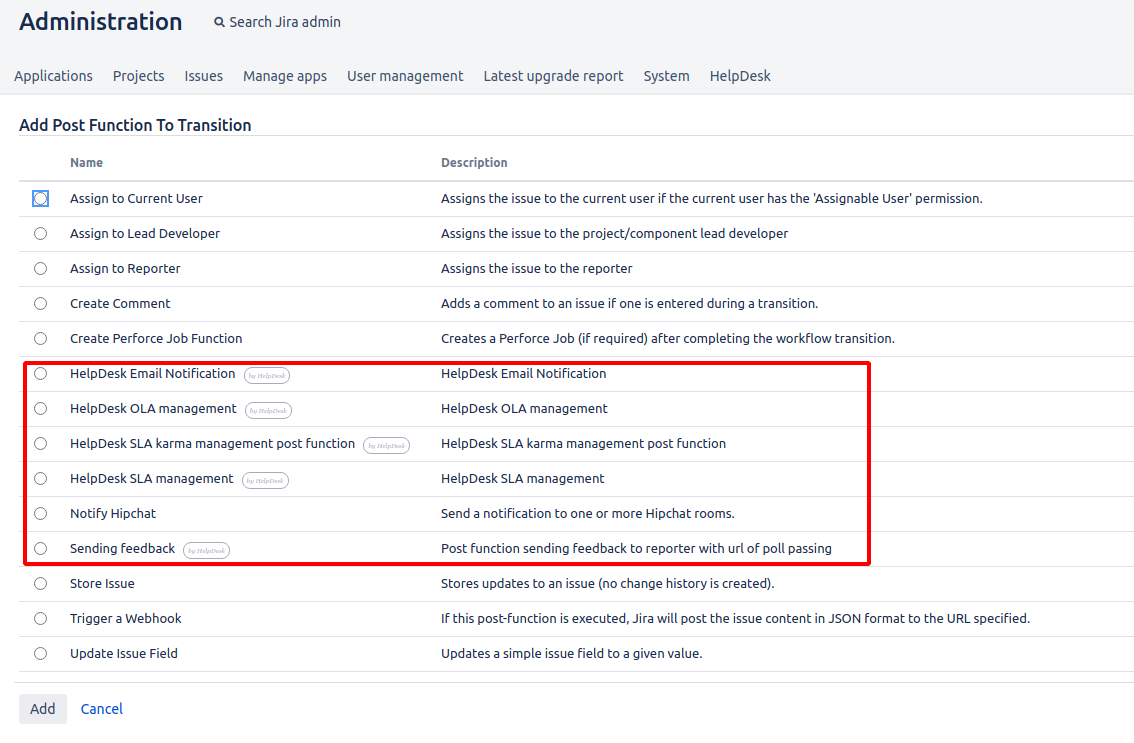
Task: Click 'Assigns the issue to the reporter' description
Action: click(537, 268)
